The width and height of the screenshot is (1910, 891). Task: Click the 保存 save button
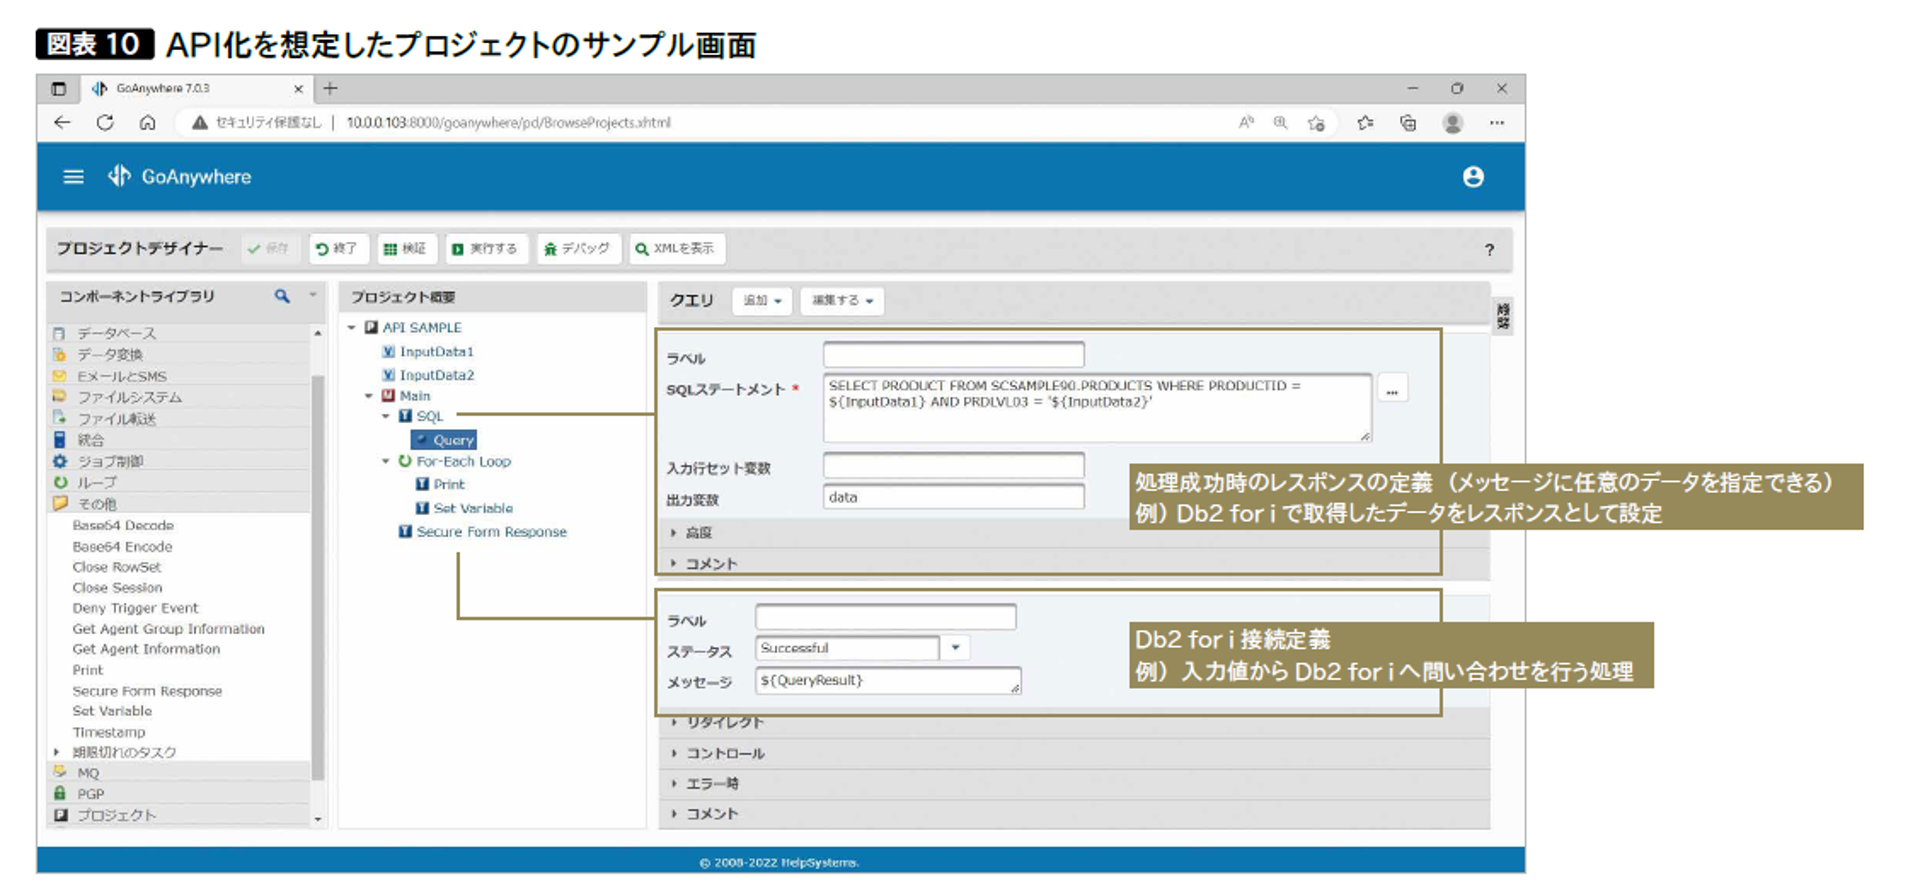tap(268, 249)
